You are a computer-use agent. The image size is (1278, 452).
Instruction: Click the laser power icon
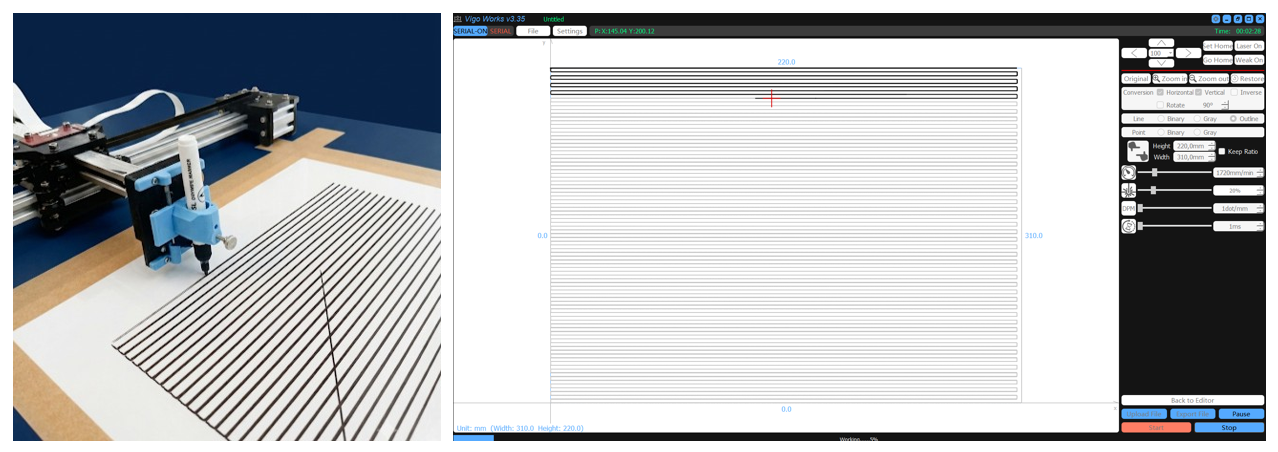click(1128, 190)
